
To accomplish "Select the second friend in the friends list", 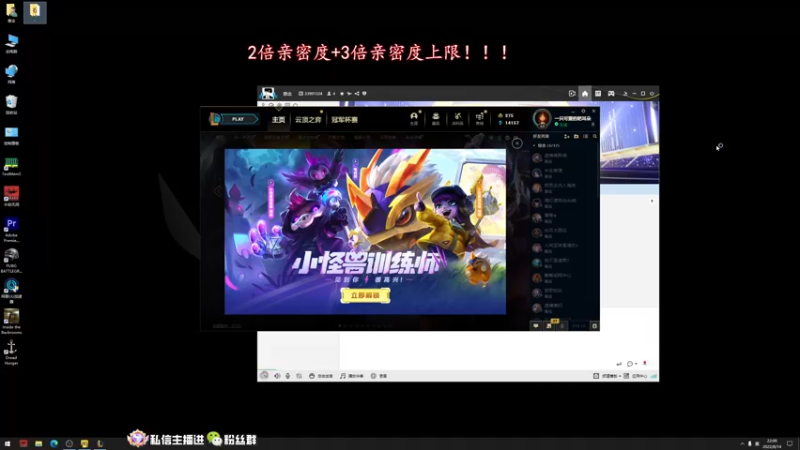I will click(x=563, y=173).
